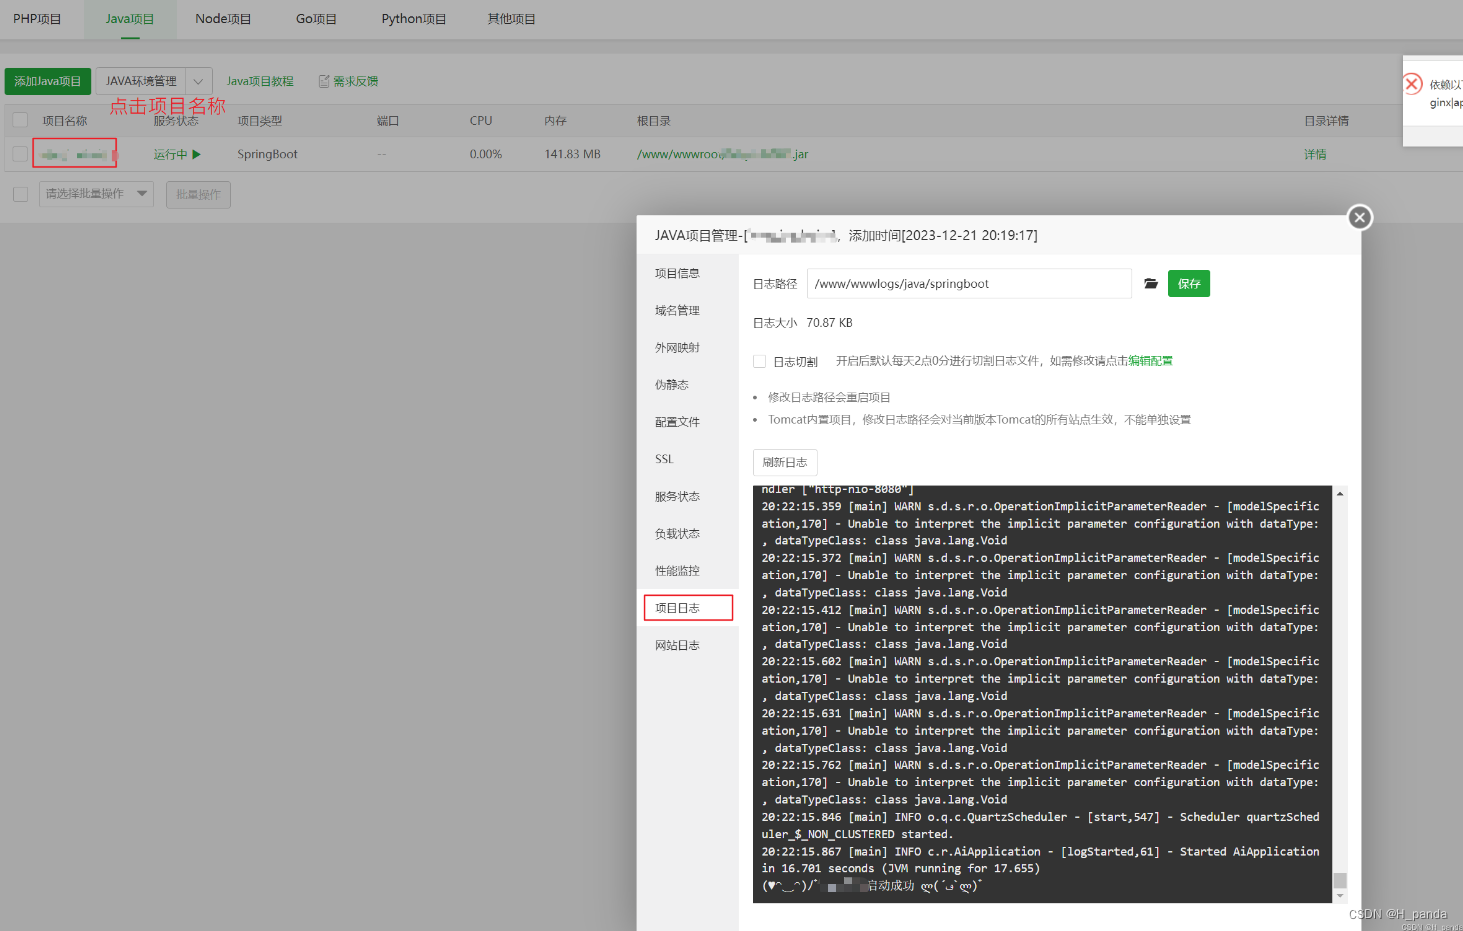
Task: Check the SpringBoot project row checkbox
Action: tap(20, 154)
